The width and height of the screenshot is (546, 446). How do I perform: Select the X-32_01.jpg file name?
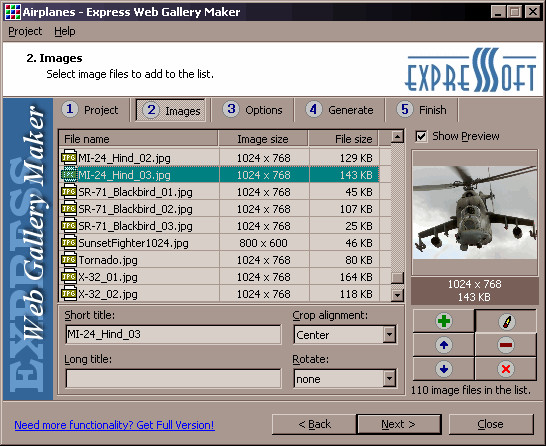point(108,277)
